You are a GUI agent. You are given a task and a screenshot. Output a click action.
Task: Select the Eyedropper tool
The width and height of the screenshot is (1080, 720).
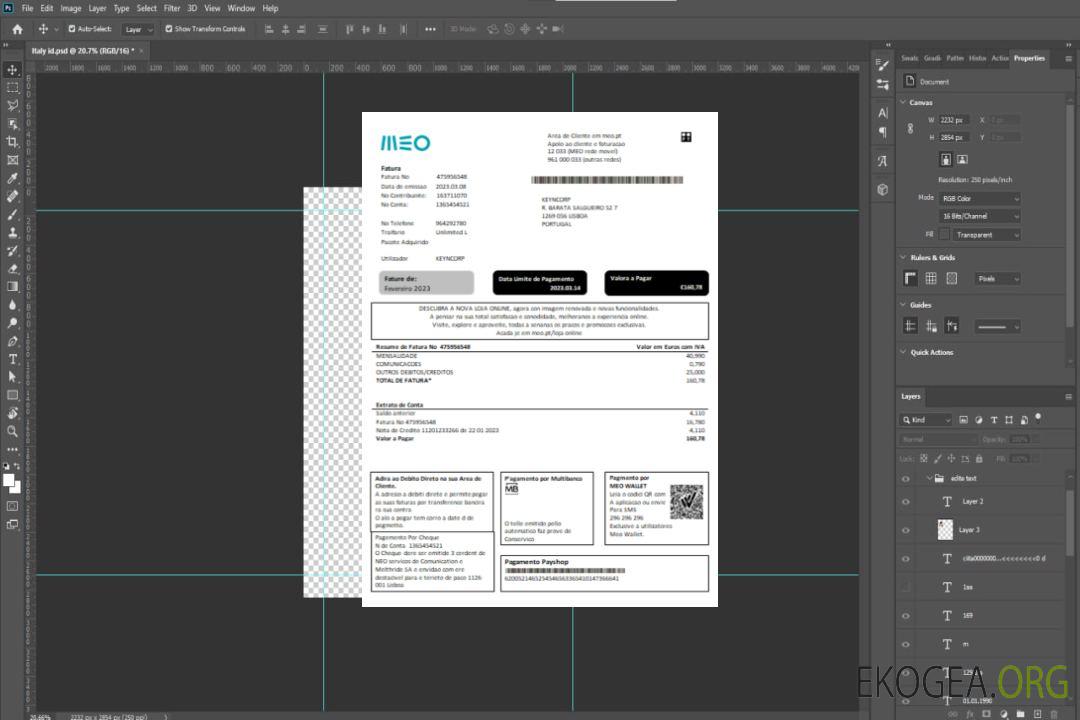tap(13, 178)
